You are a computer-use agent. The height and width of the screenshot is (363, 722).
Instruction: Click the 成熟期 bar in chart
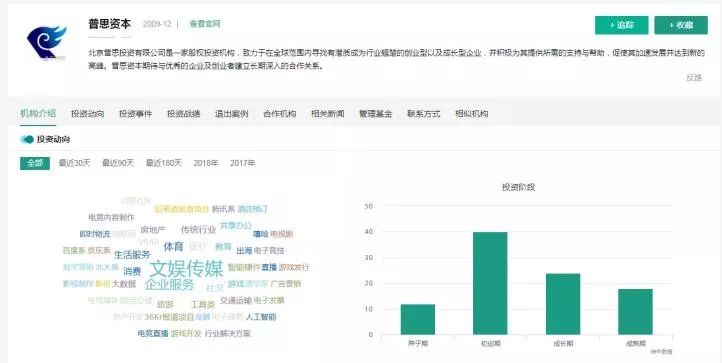pyautogui.click(x=635, y=312)
